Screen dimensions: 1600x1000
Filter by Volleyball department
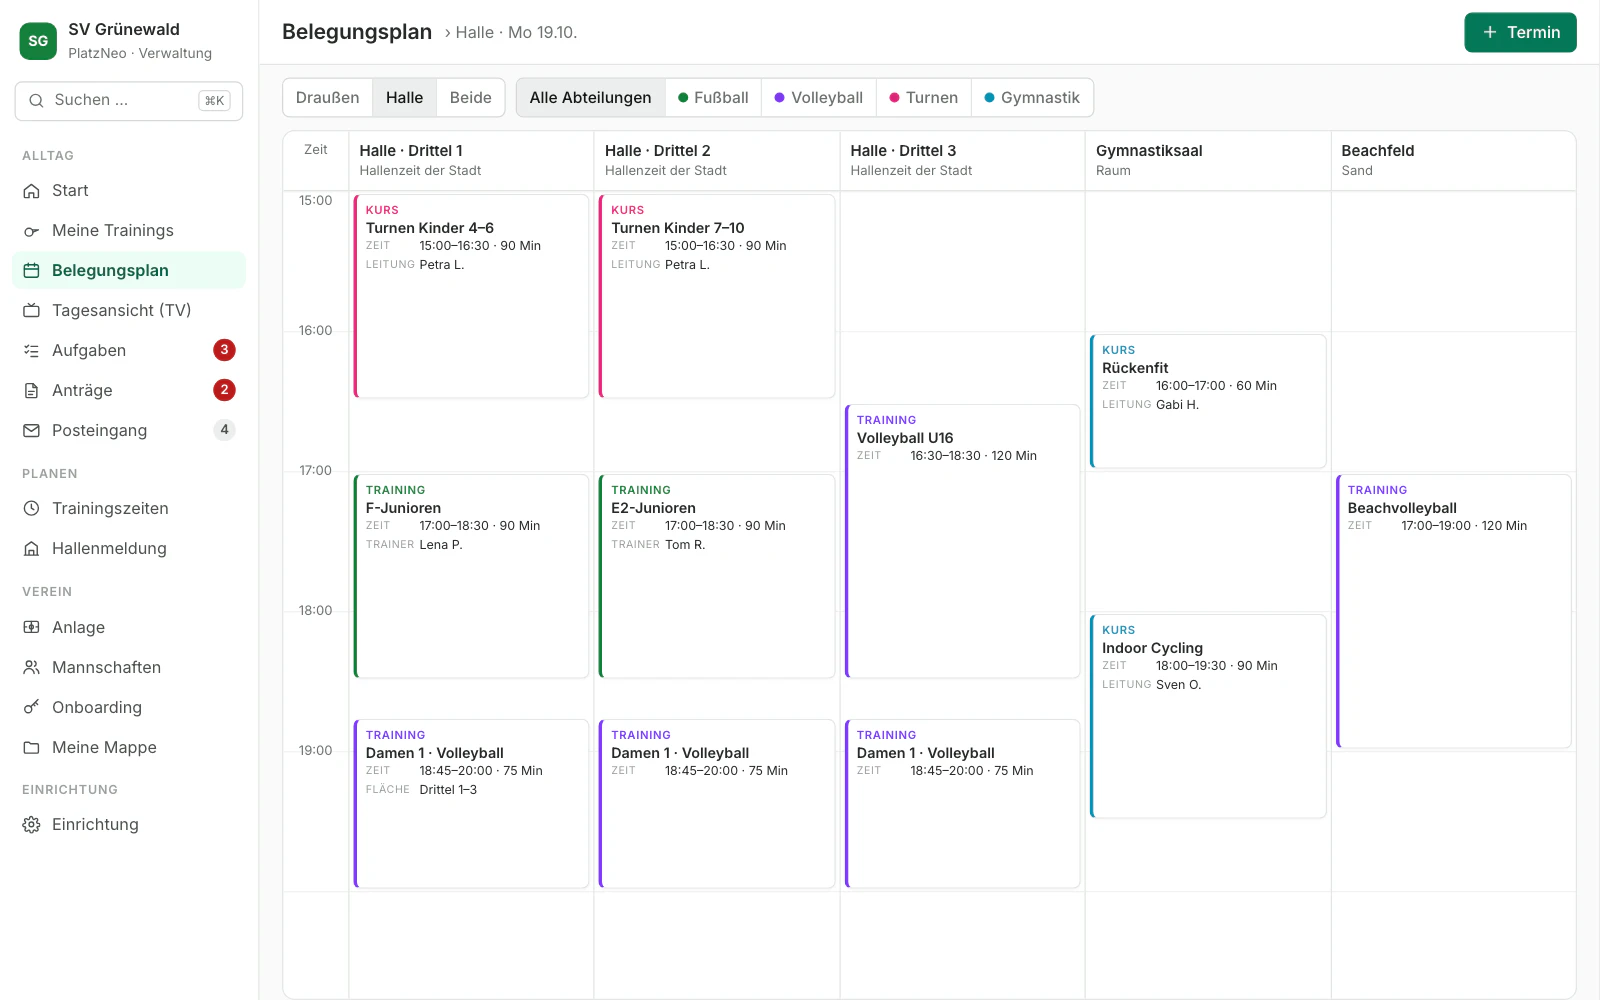[818, 98]
